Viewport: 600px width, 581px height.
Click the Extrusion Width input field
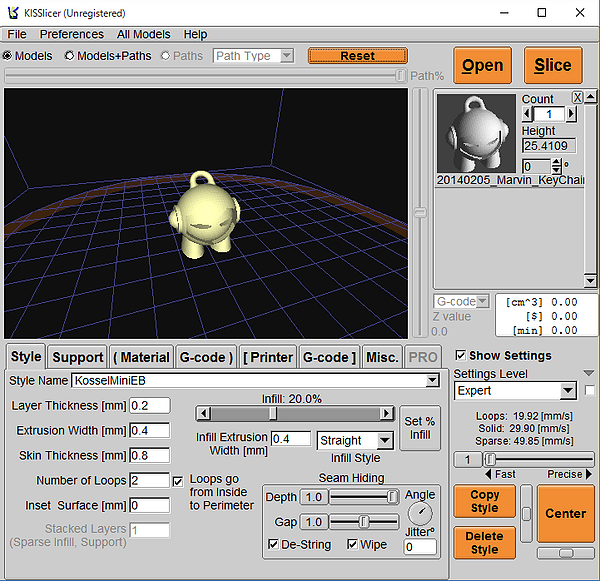[150, 431]
